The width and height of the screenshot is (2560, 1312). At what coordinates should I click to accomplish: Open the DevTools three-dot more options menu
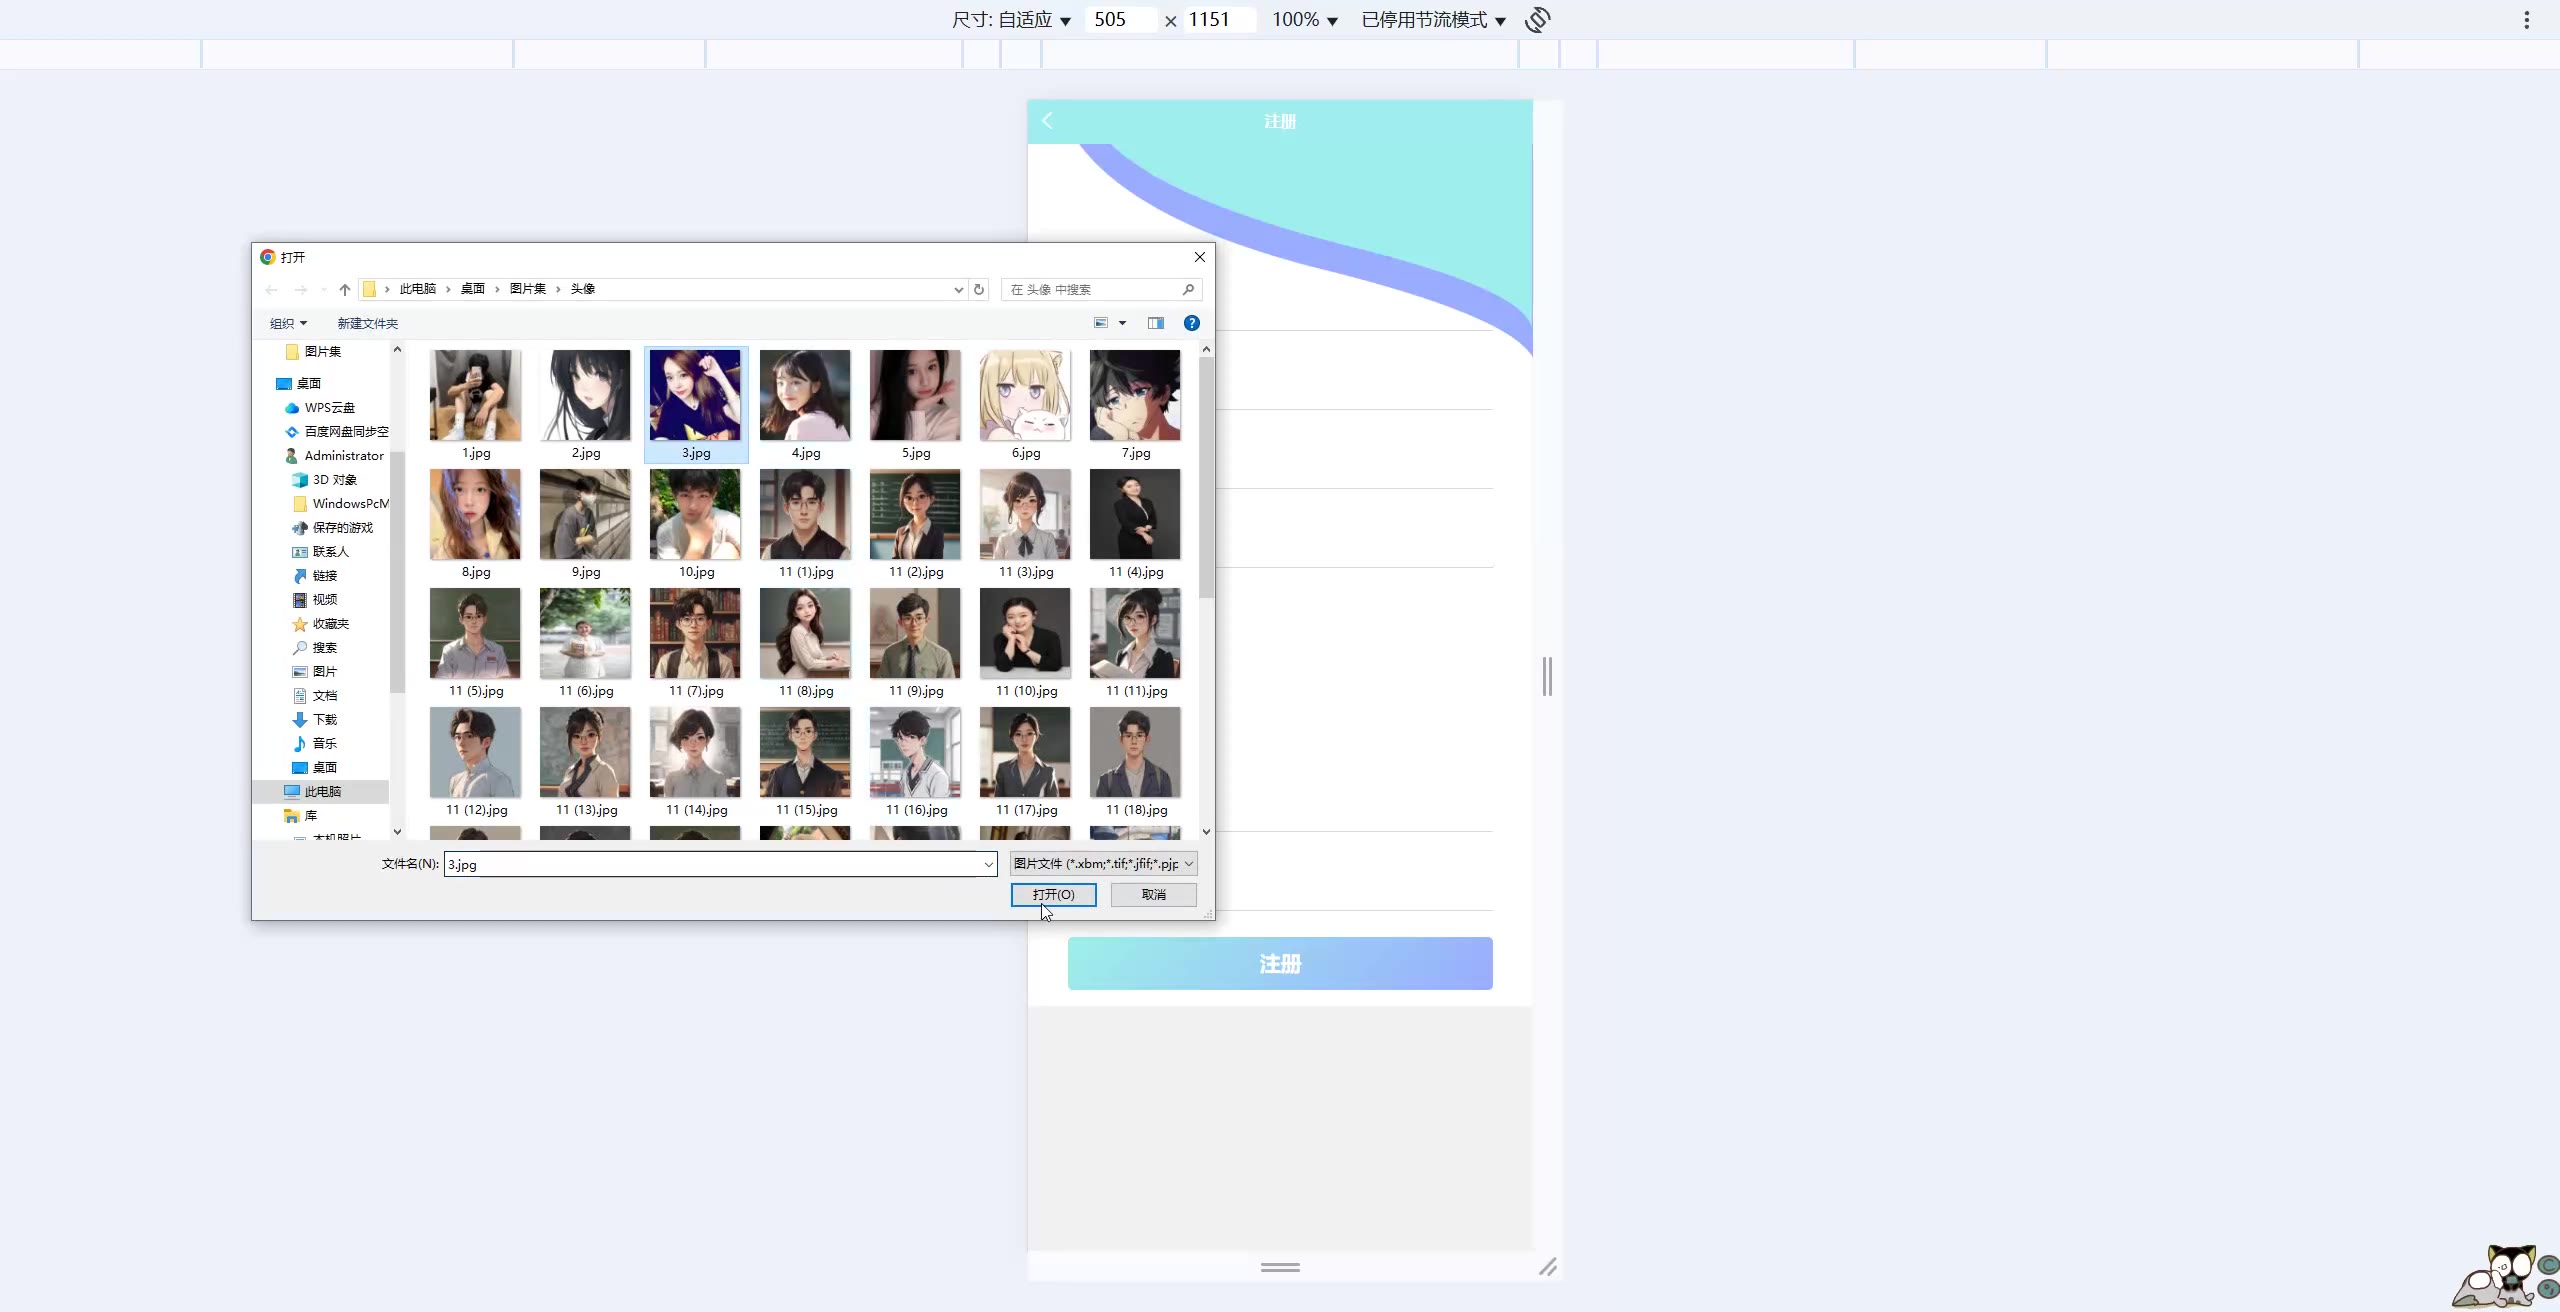click(2526, 20)
